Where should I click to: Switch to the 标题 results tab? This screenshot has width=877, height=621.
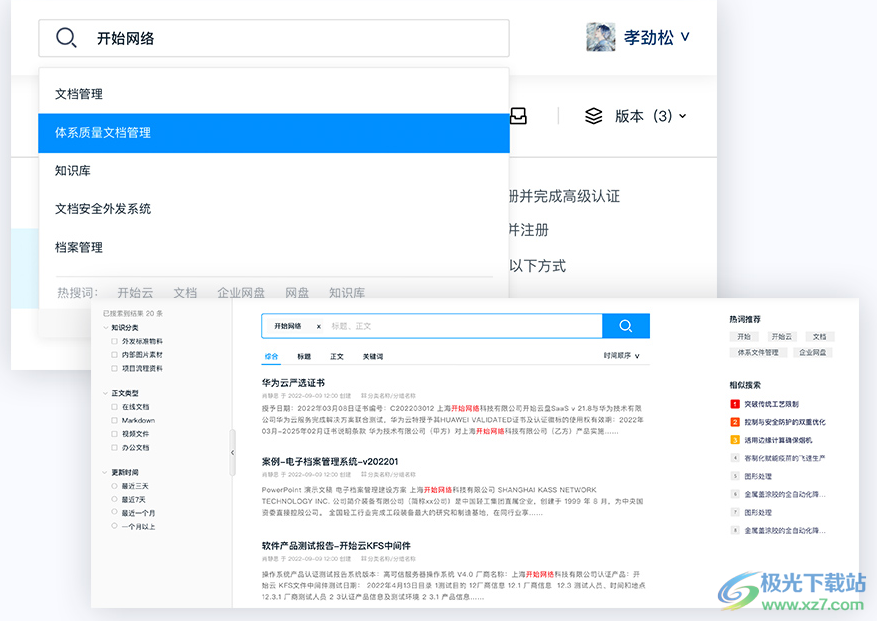pyautogui.click(x=304, y=356)
